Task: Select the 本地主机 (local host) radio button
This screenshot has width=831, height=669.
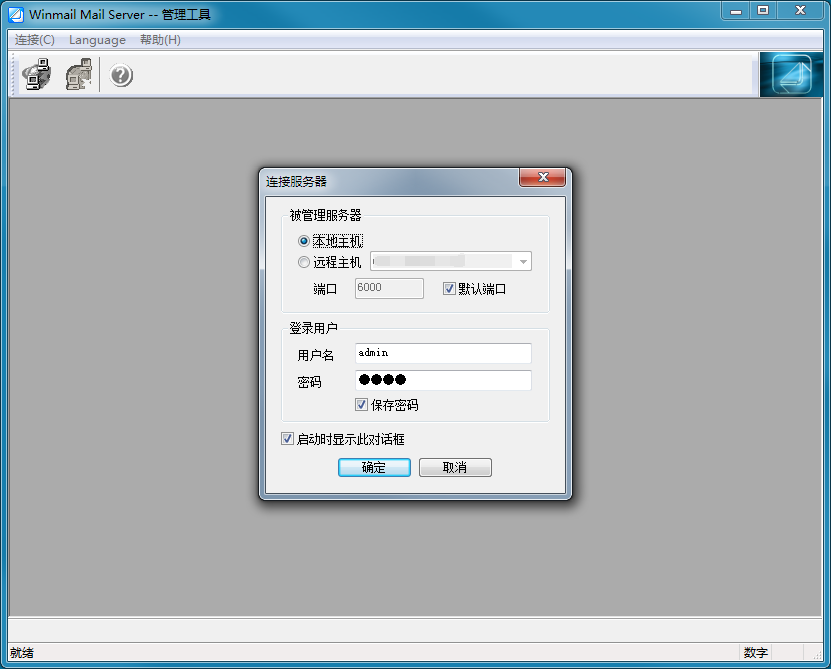Action: coord(303,240)
